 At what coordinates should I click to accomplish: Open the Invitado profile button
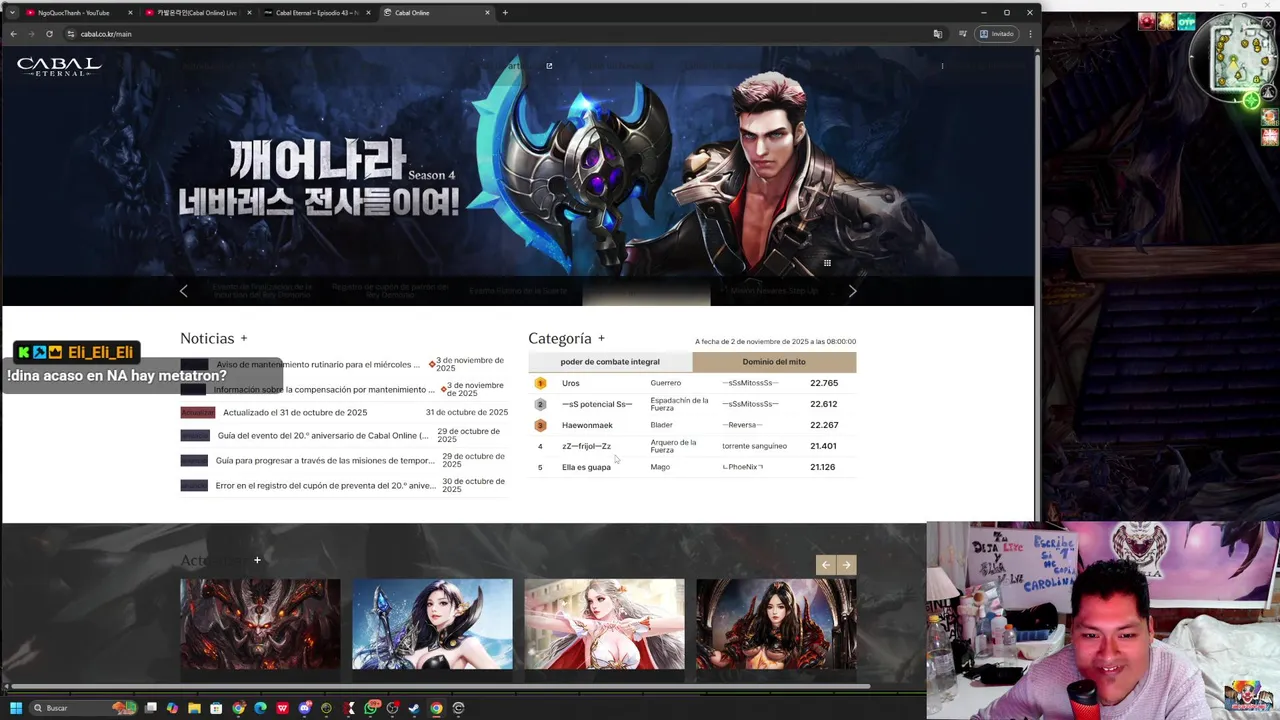pyautogui.click(x=997, y=34)
